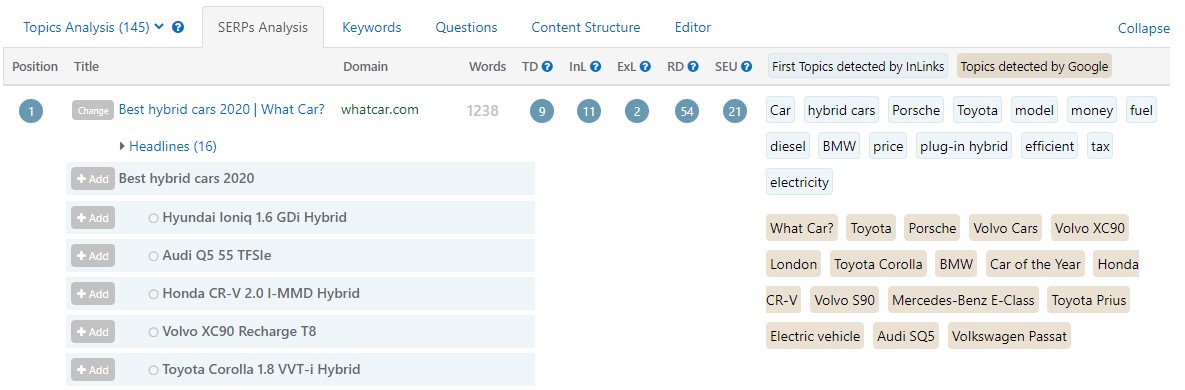Open Best hybrid cars 2020 | What Car? link

(x=221, y=110)
